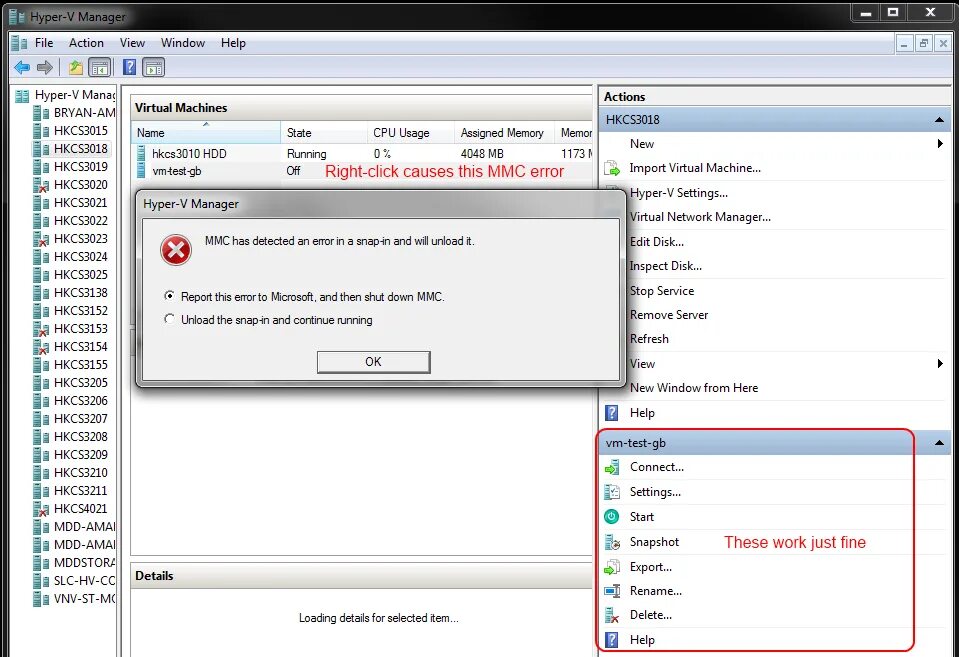The height and width of the screenshot is (657, 959).
Task: Click Inspect Disk... action
Action: [666, 266]
